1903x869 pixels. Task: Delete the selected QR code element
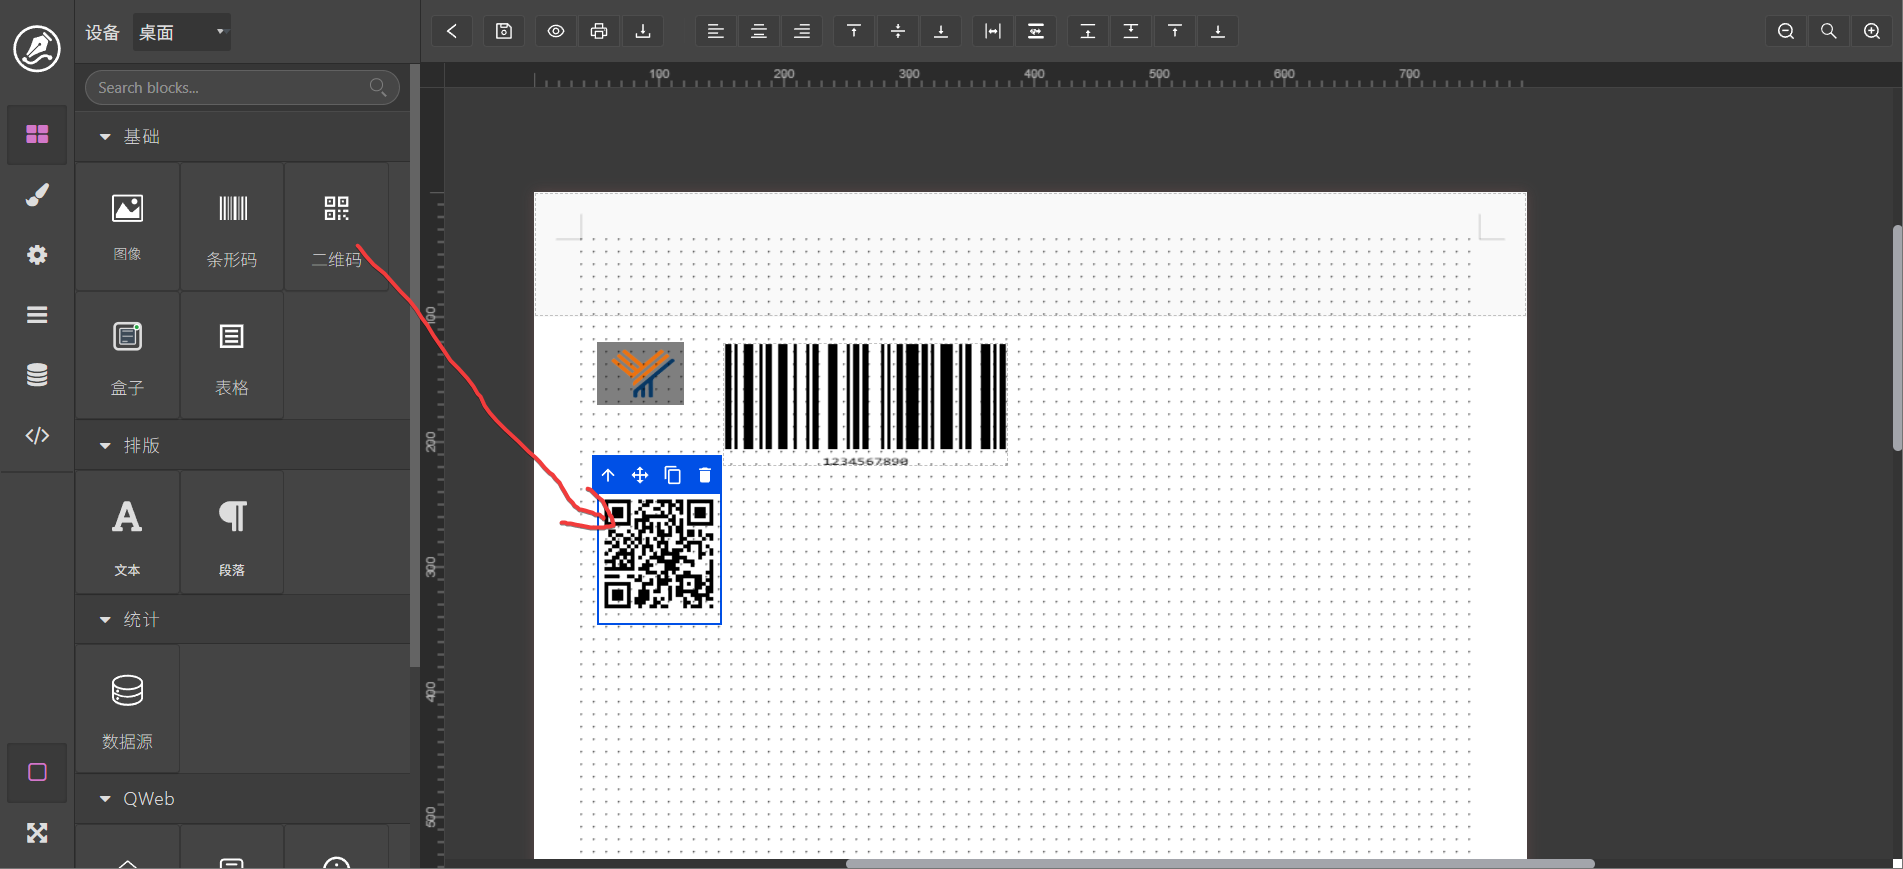[x=705, y=475]
